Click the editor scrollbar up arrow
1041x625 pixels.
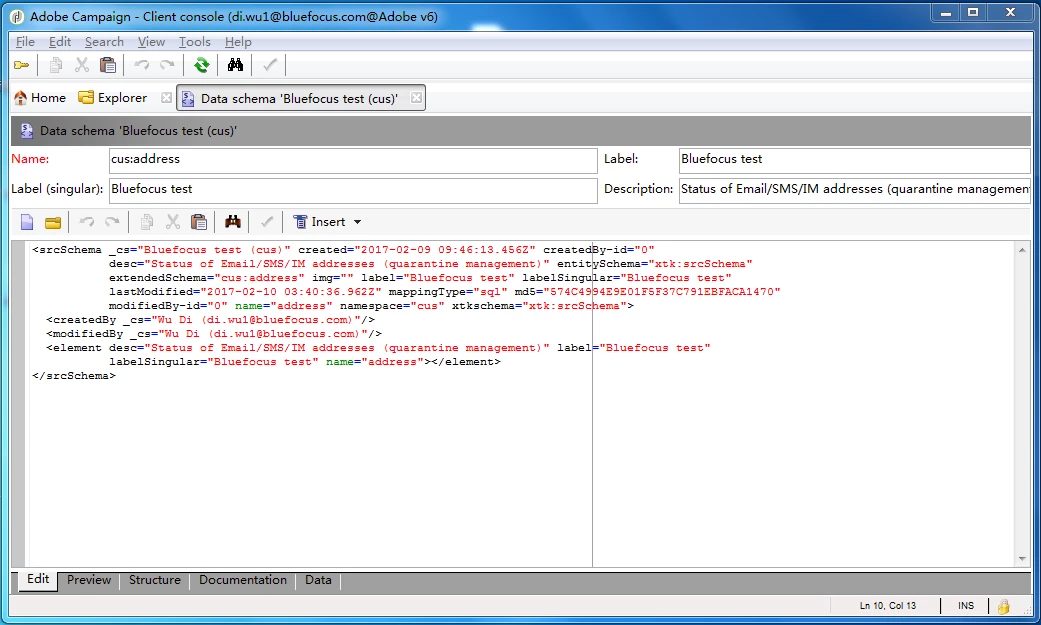1022,250
